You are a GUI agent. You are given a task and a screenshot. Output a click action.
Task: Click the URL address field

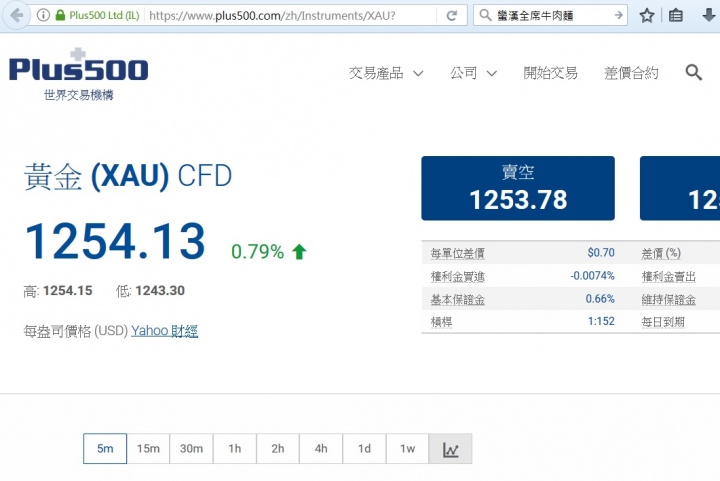[291, 16]
